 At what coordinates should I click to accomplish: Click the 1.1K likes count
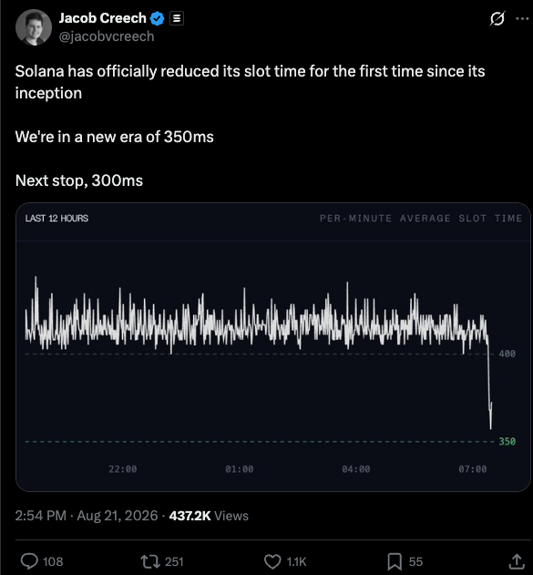[296, 562]
